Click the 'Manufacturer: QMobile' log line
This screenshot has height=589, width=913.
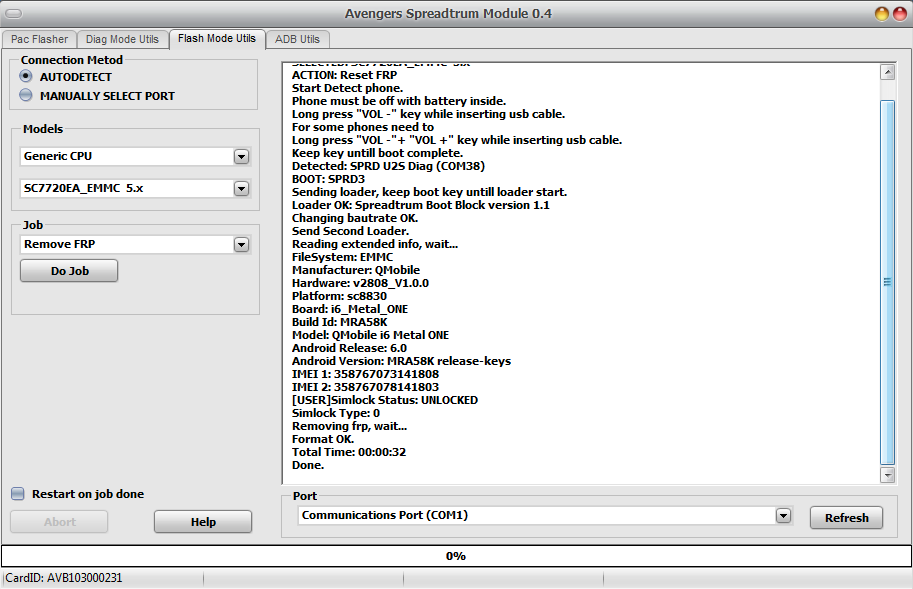tap(356, 270)
